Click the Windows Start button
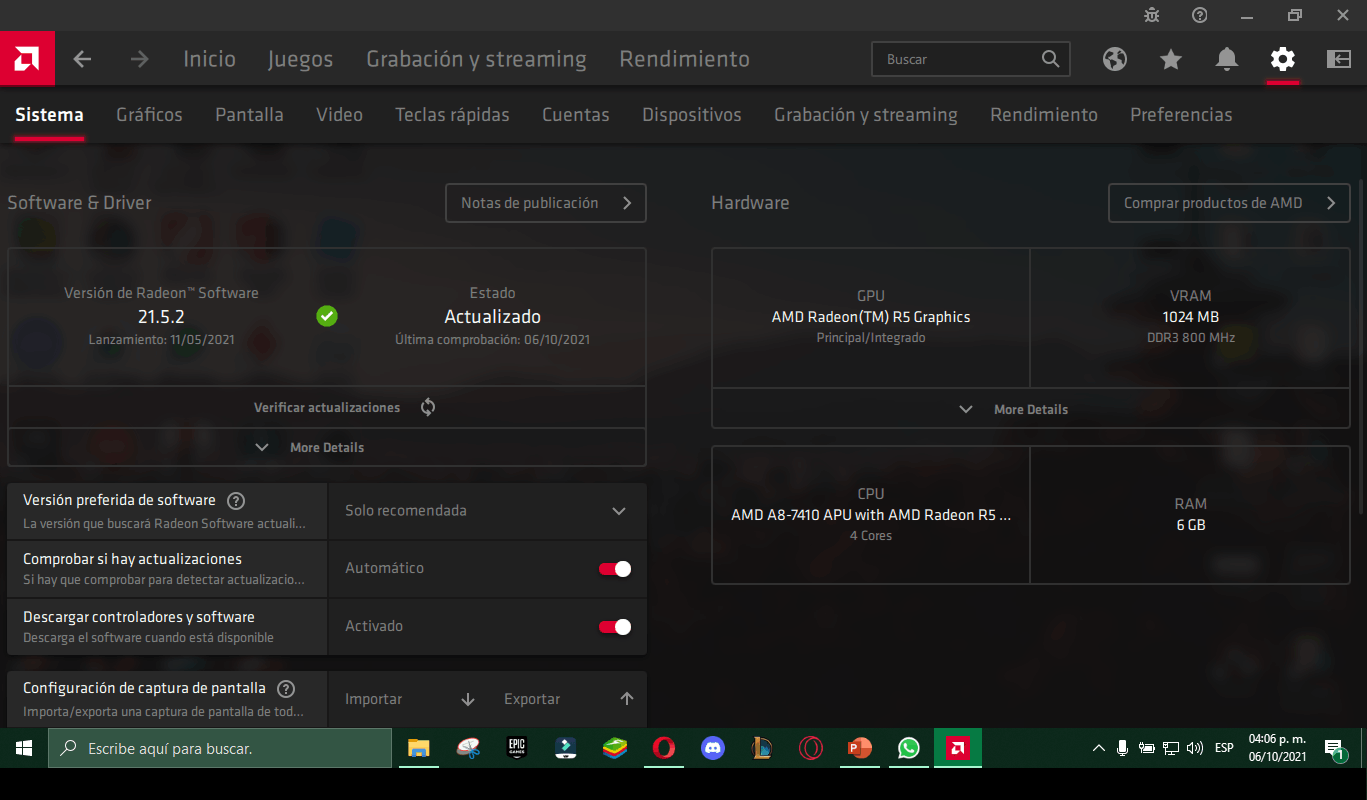The width and height of the screenshot is (1367, 800). [24, 748]
